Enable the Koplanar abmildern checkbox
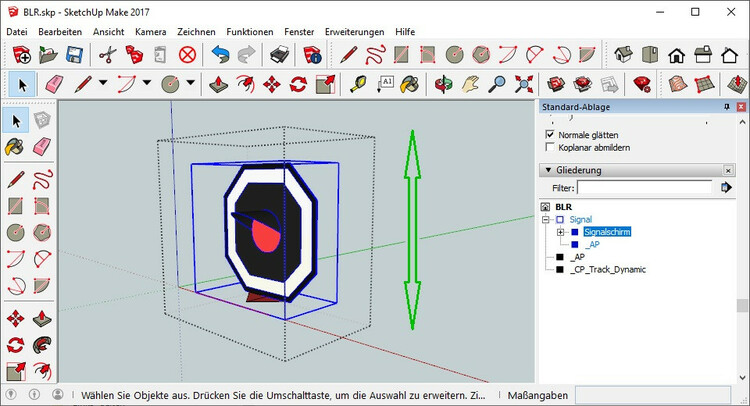Image resolution: width=750 pixels, height=406 pixels. pos(549,147)
